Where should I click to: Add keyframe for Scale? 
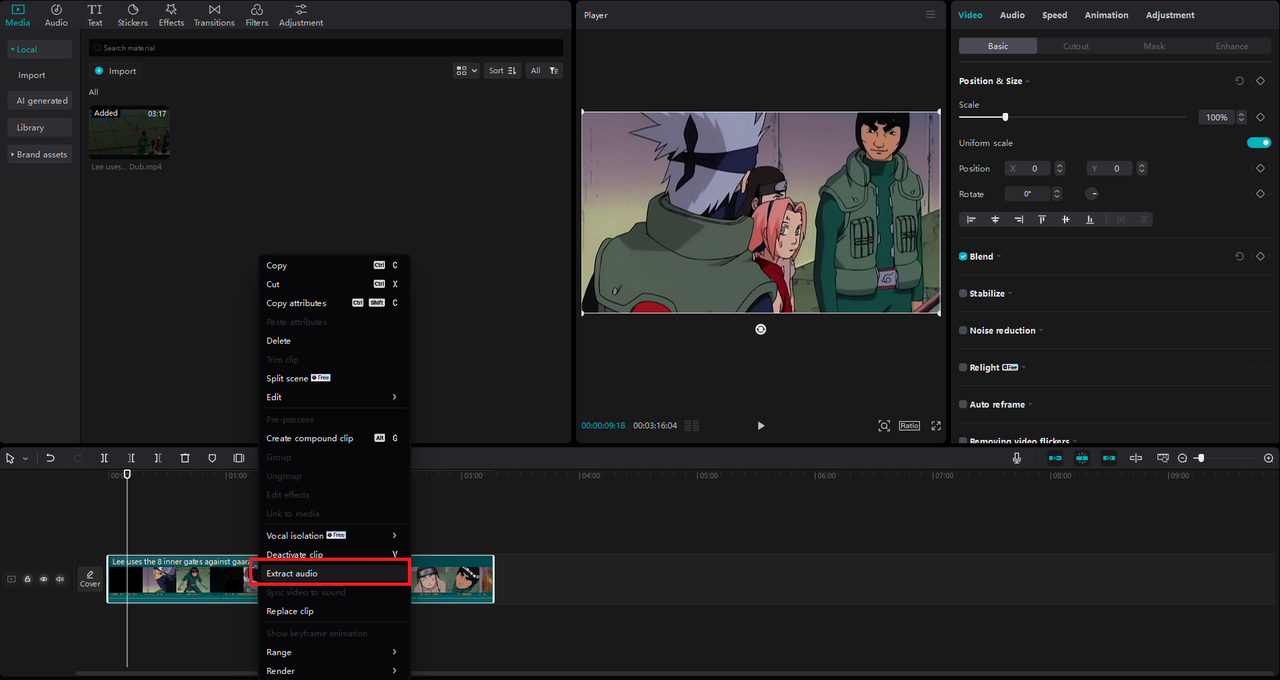(x=1261, y=117)
